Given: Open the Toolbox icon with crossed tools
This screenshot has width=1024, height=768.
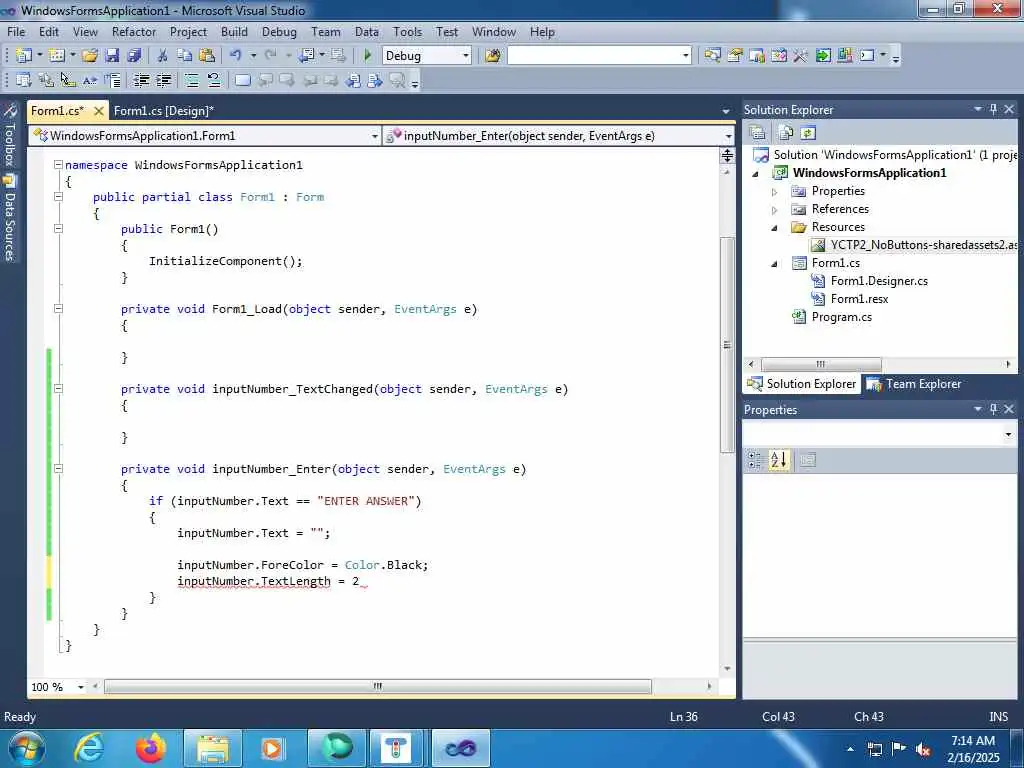Looking at the screenshot, I should point(801,56).
